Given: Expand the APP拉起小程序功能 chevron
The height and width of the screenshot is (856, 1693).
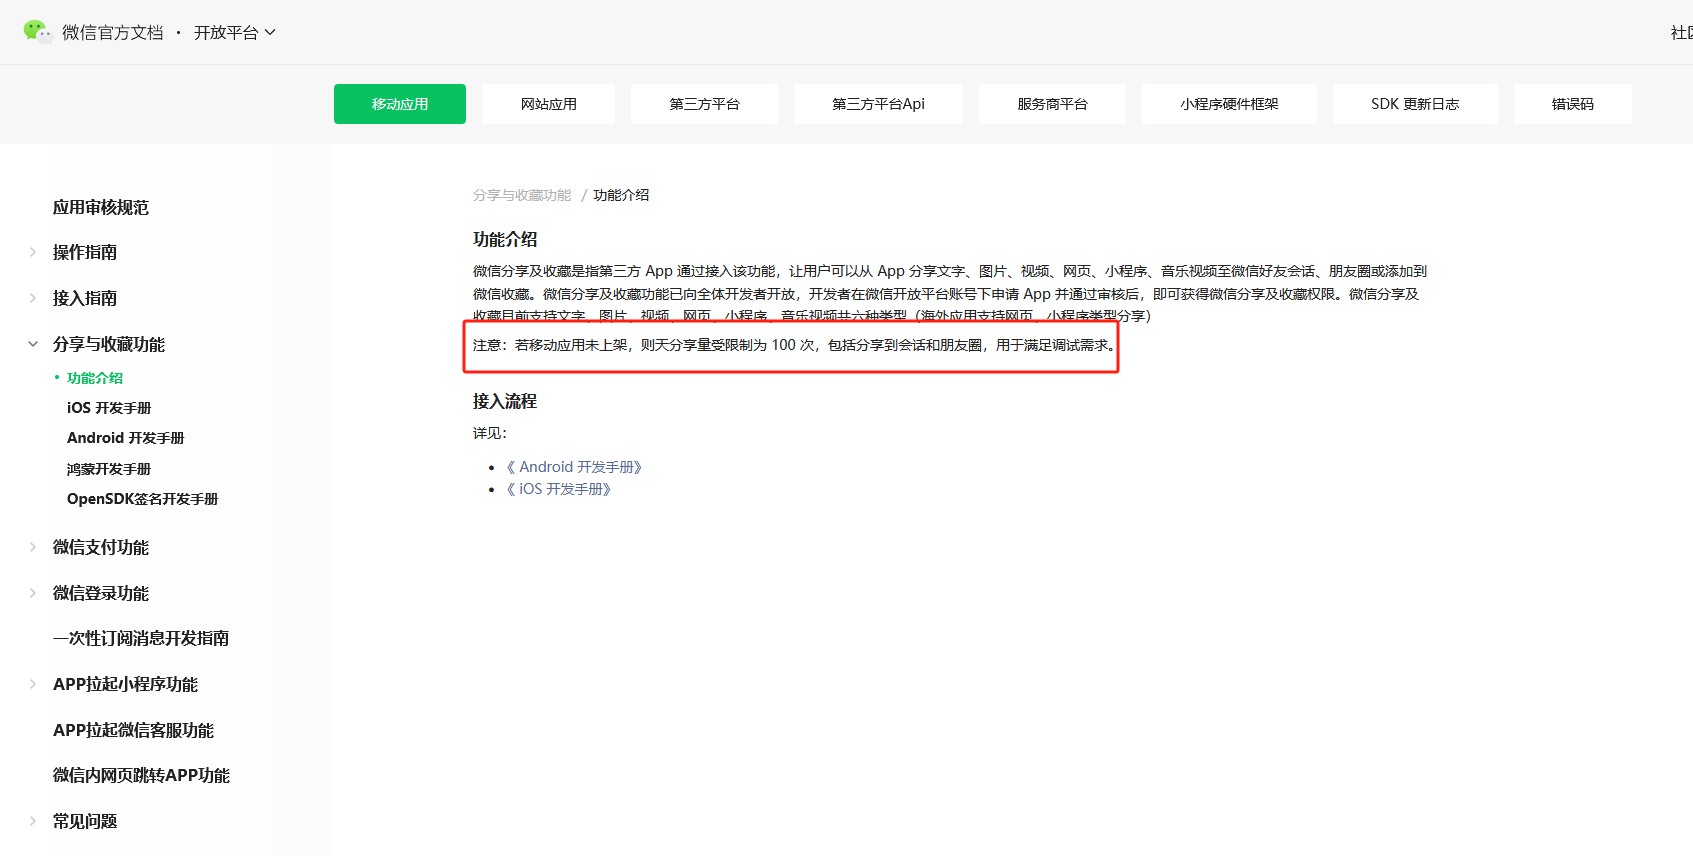Looking at the screenshot, I should pyautogui.click(x=33, y=684).
